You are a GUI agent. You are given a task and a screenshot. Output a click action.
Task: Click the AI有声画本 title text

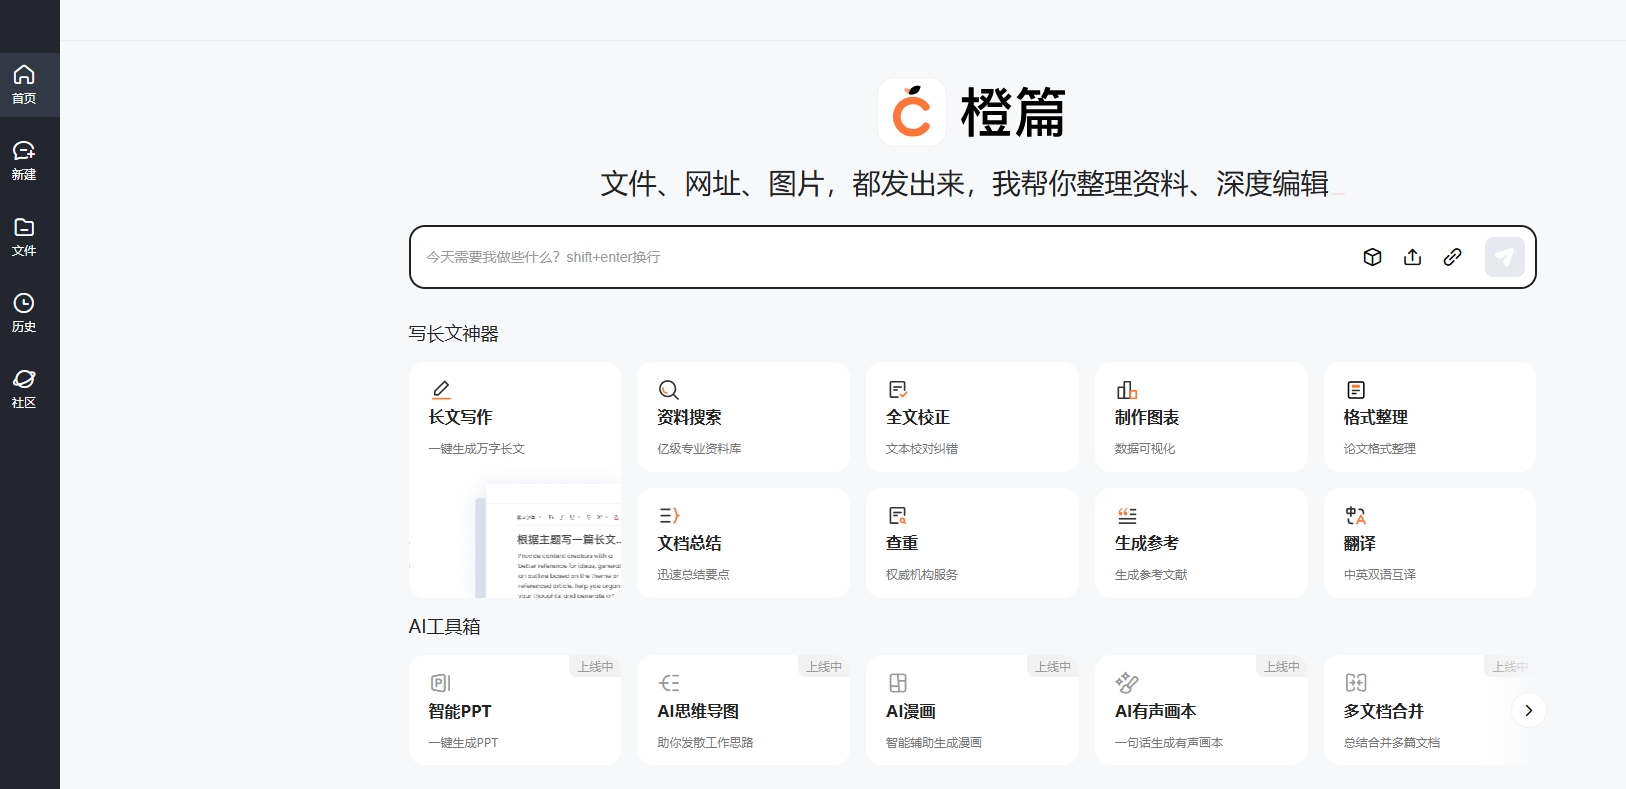tap(1155, 711)
